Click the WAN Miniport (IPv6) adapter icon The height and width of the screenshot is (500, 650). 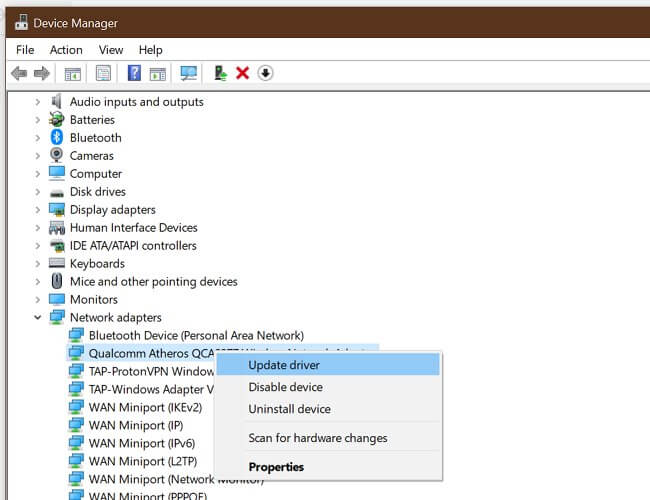[x=76, y=442]
